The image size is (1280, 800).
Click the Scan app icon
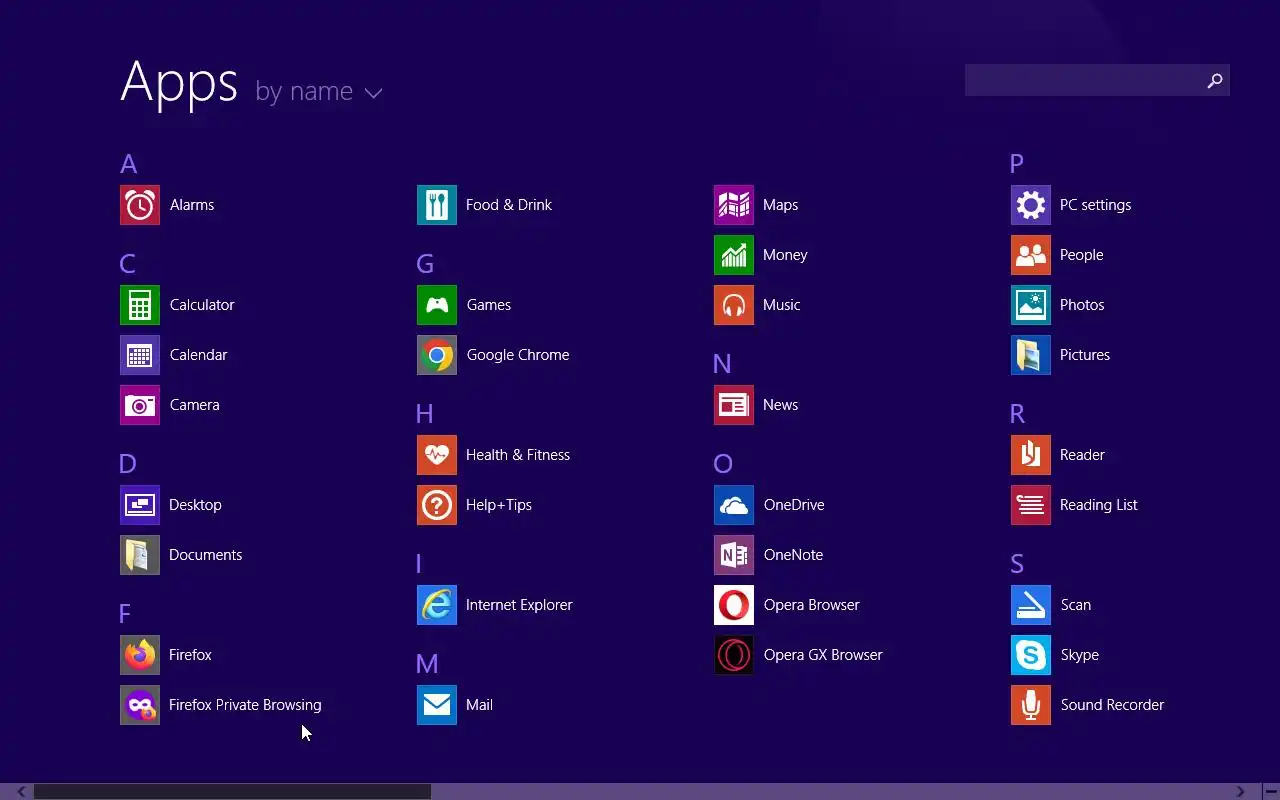pyautogui.click(x=1031, y=605)
